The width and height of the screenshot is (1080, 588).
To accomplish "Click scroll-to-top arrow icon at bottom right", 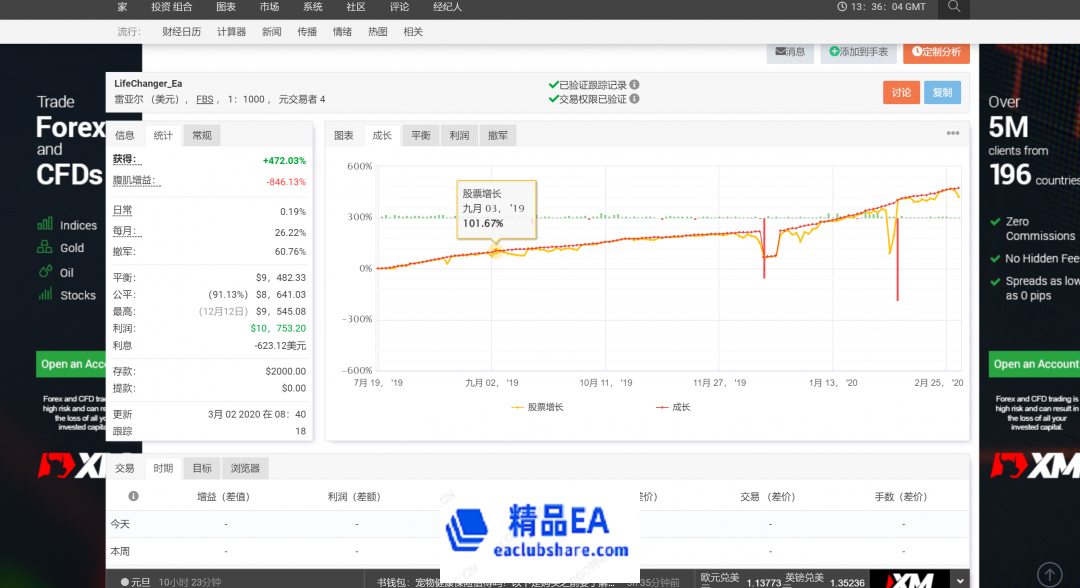I will click(x=1049, y=574).
